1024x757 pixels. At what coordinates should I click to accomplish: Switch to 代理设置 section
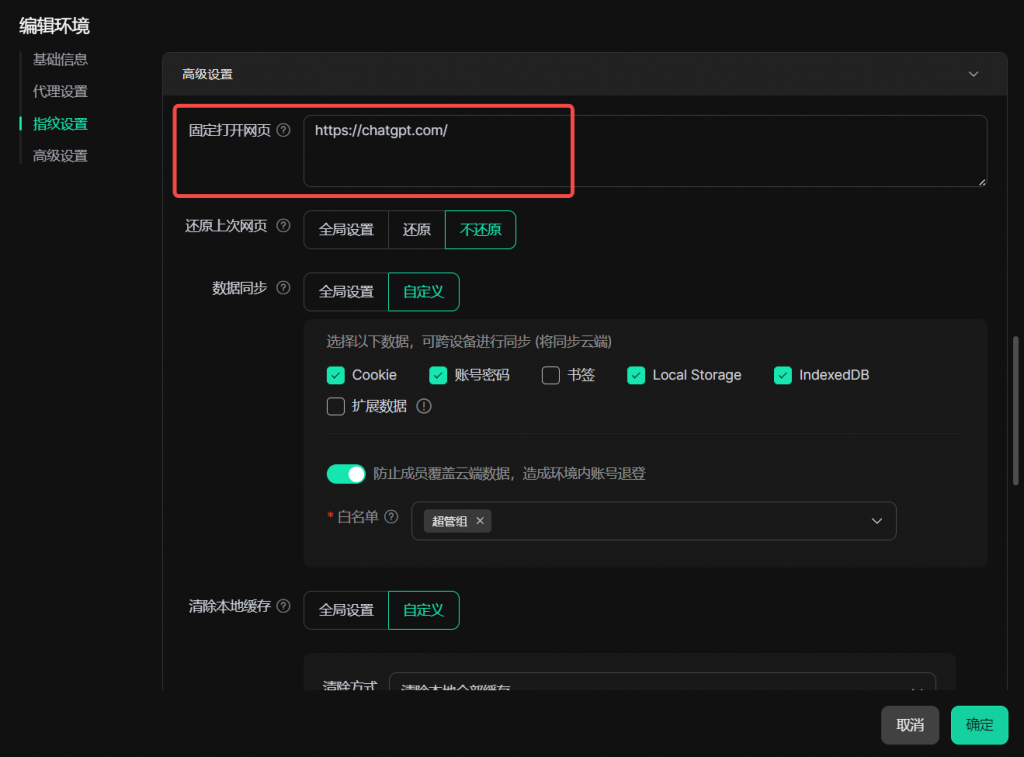[60, 91]
